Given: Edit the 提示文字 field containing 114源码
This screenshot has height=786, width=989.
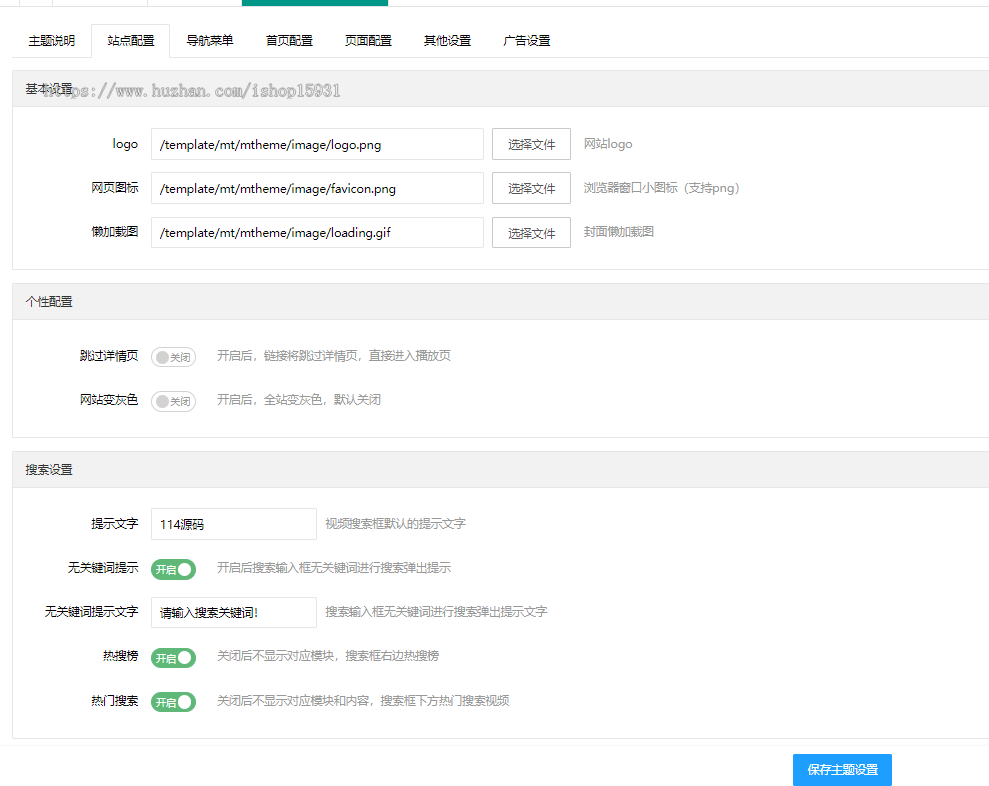Looking at the screenshot, I should point(234,524).
